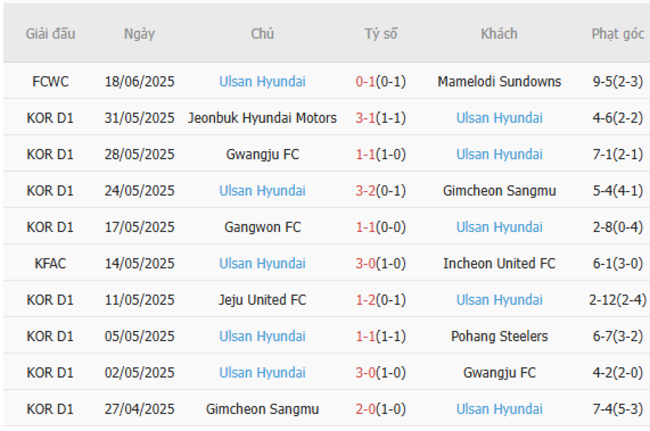This screenshot has height=431, width=650.
Task: Click the 3-1 score of the Jeonbuk match
Action: (365, 118)
